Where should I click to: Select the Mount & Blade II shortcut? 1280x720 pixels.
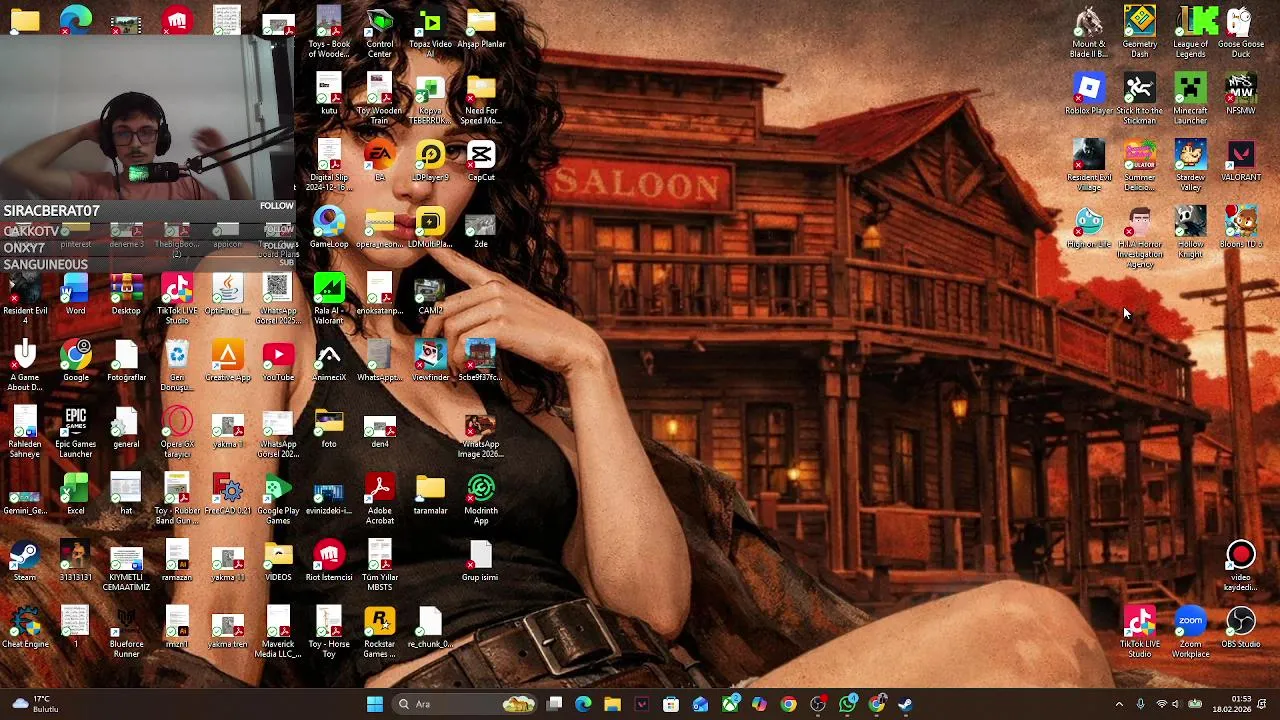pyautogui.click(x=1088, y=31)
